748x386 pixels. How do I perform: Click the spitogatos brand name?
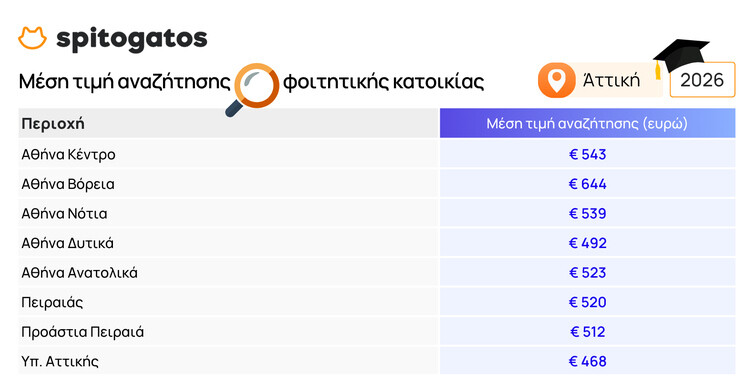pos(132,39)
